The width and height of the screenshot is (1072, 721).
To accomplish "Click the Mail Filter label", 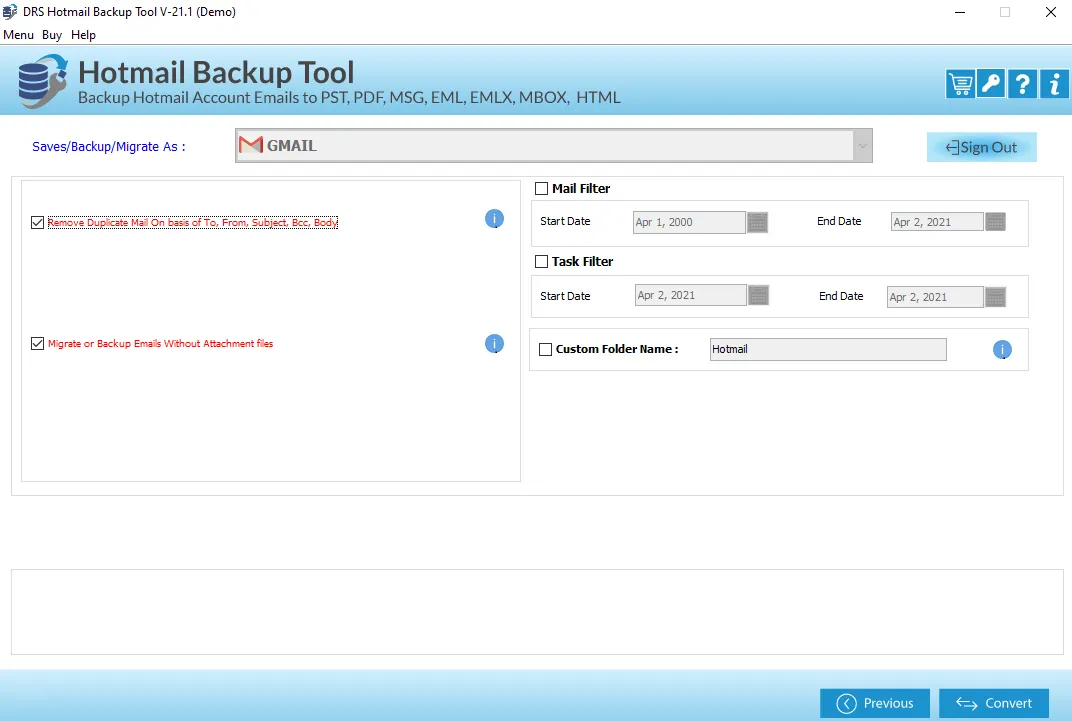I will point(581,189).
